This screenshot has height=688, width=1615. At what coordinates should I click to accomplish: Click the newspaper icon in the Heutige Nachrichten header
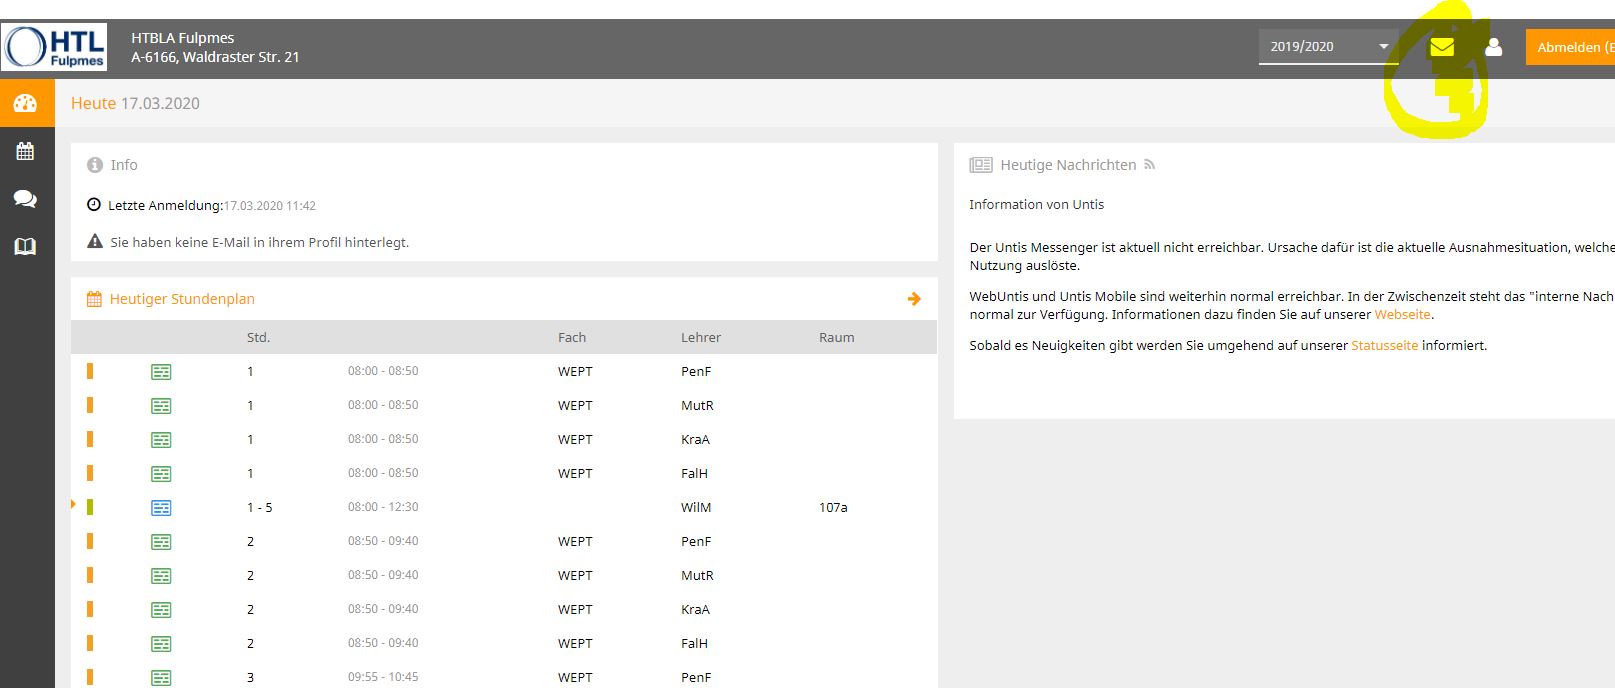981,165
